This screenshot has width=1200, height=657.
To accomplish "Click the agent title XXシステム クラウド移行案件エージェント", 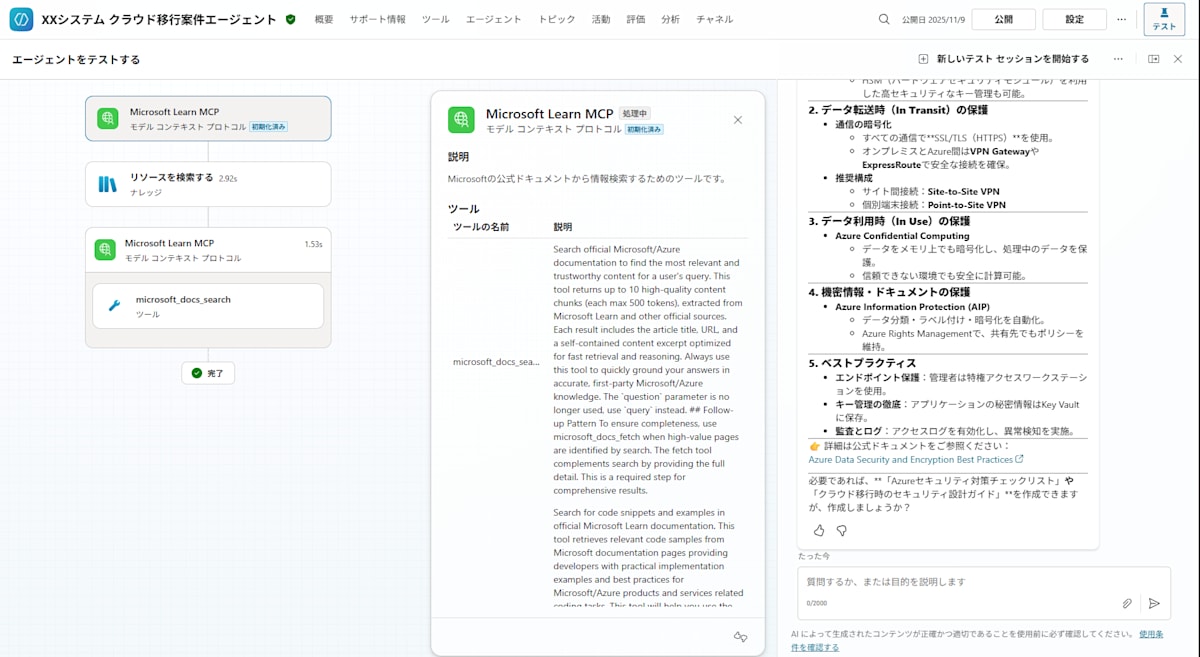I will tap(159, 19).
